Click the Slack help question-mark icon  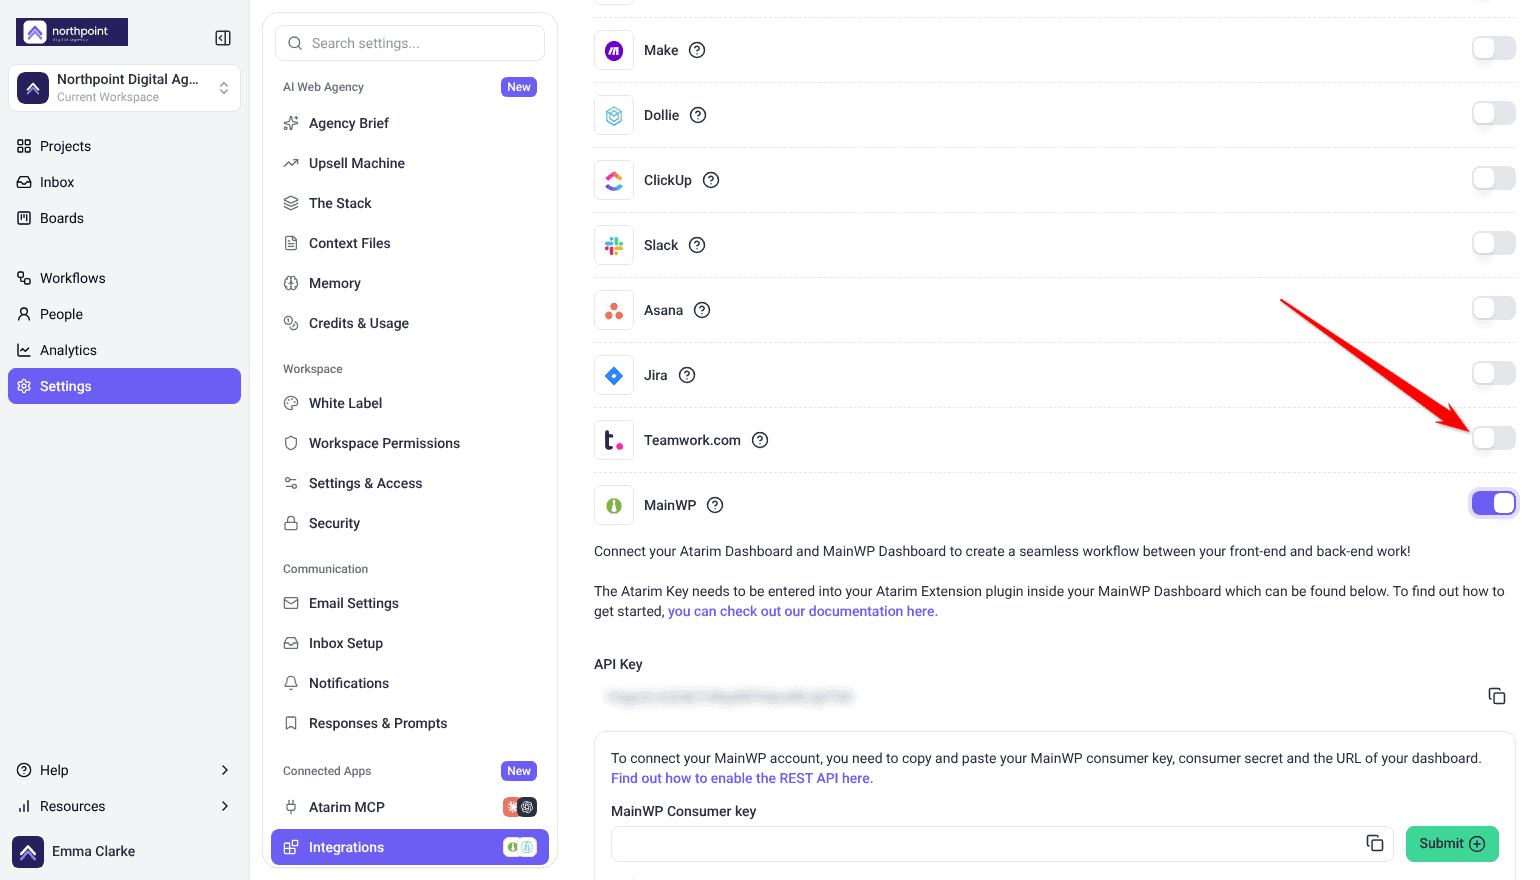click(697, 245)
